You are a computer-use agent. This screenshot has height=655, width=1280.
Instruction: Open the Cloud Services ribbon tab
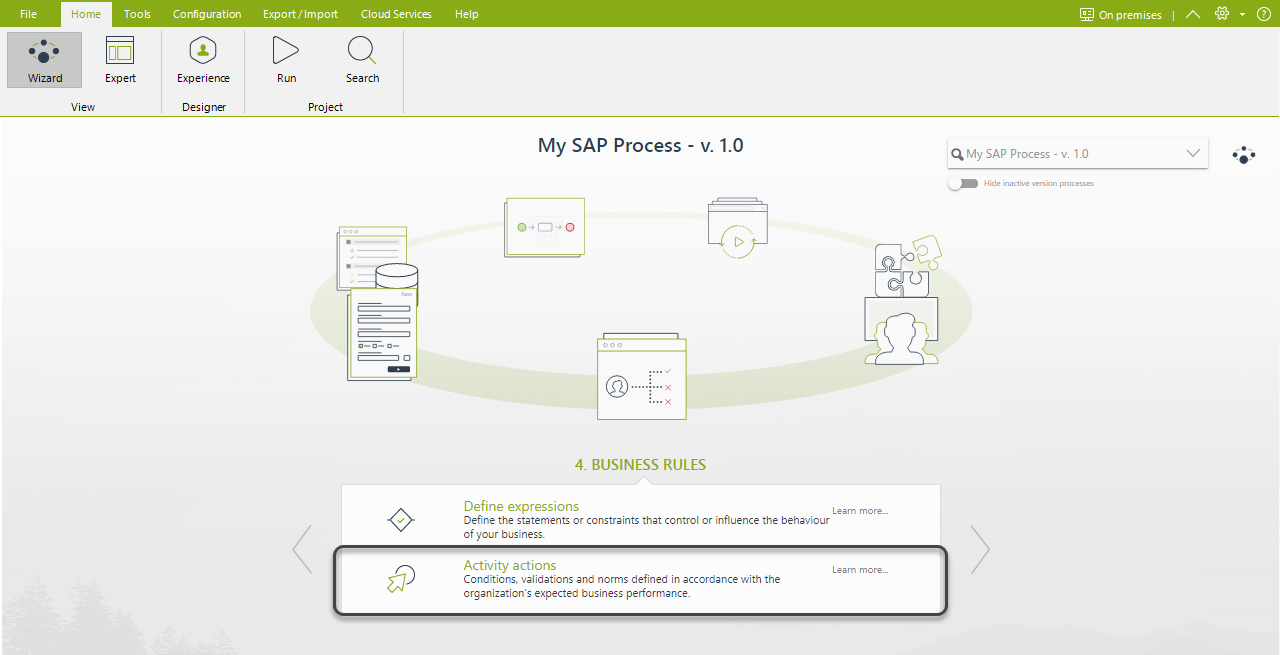tap(396, 14)
